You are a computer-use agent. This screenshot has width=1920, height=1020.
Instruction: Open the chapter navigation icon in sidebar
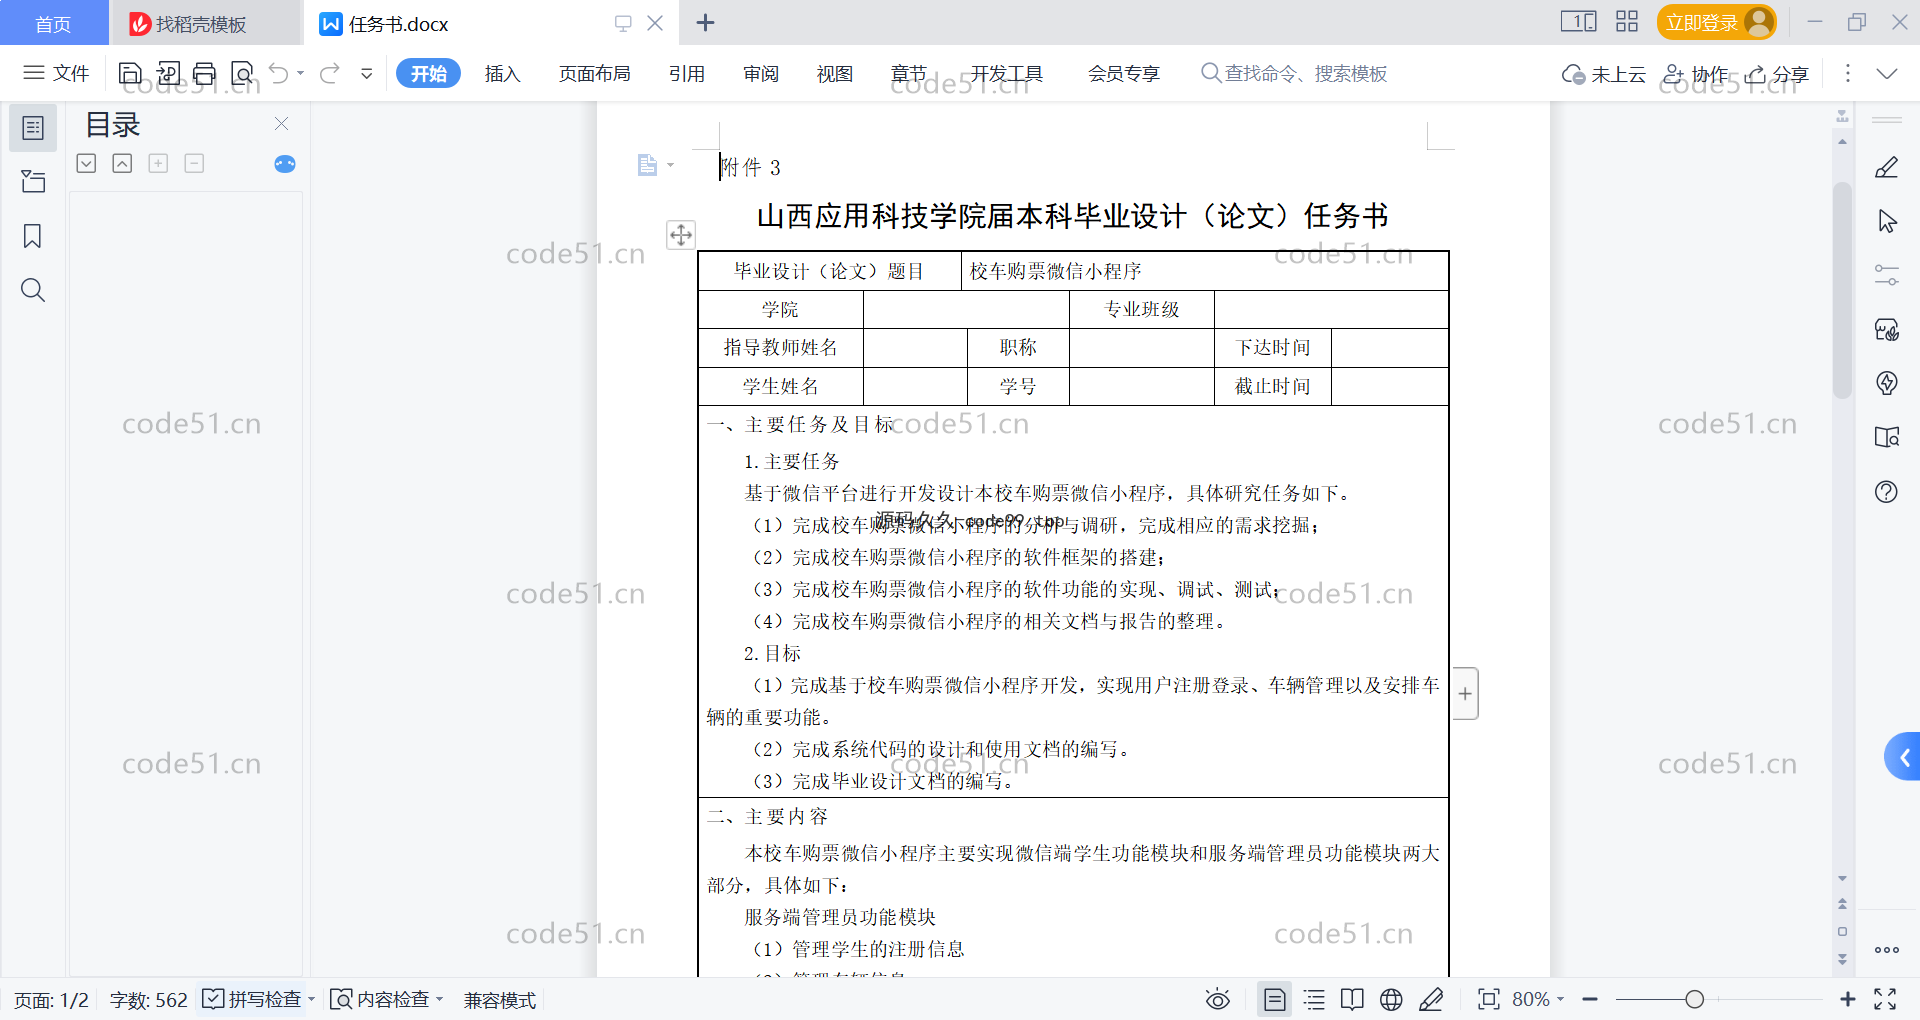point(33,181)
